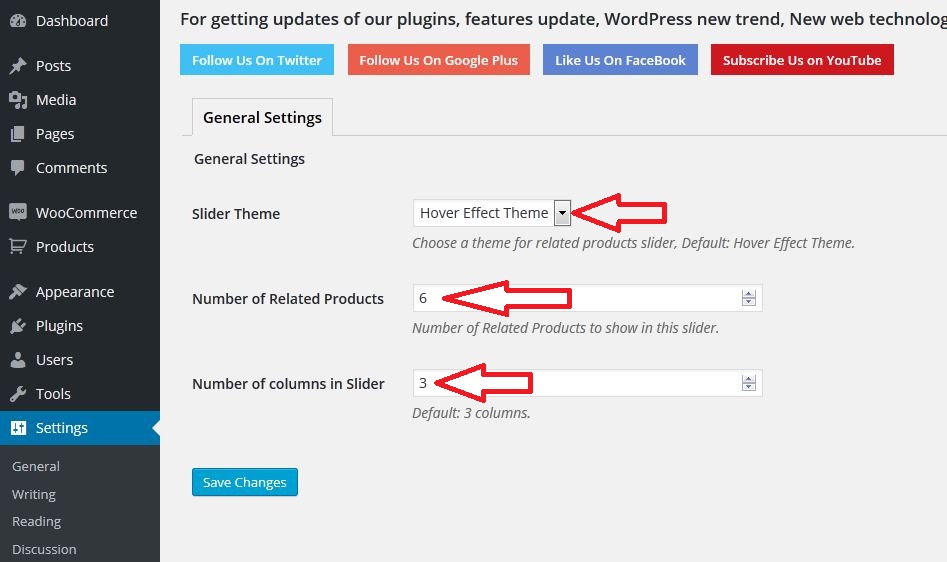Screen dimensions: 947x562
Task: Click the Posts pushpin icon
Action: (18, 65)
